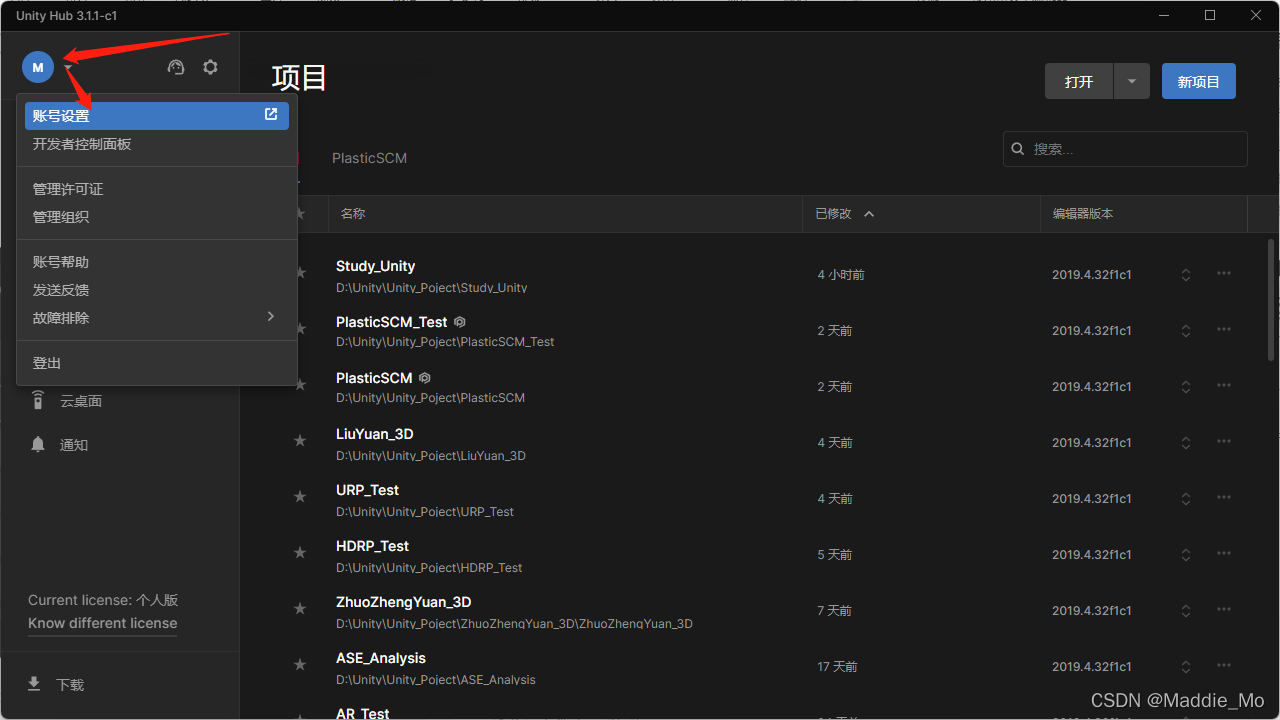Star the URP_Test project

(x=299, y=496)
